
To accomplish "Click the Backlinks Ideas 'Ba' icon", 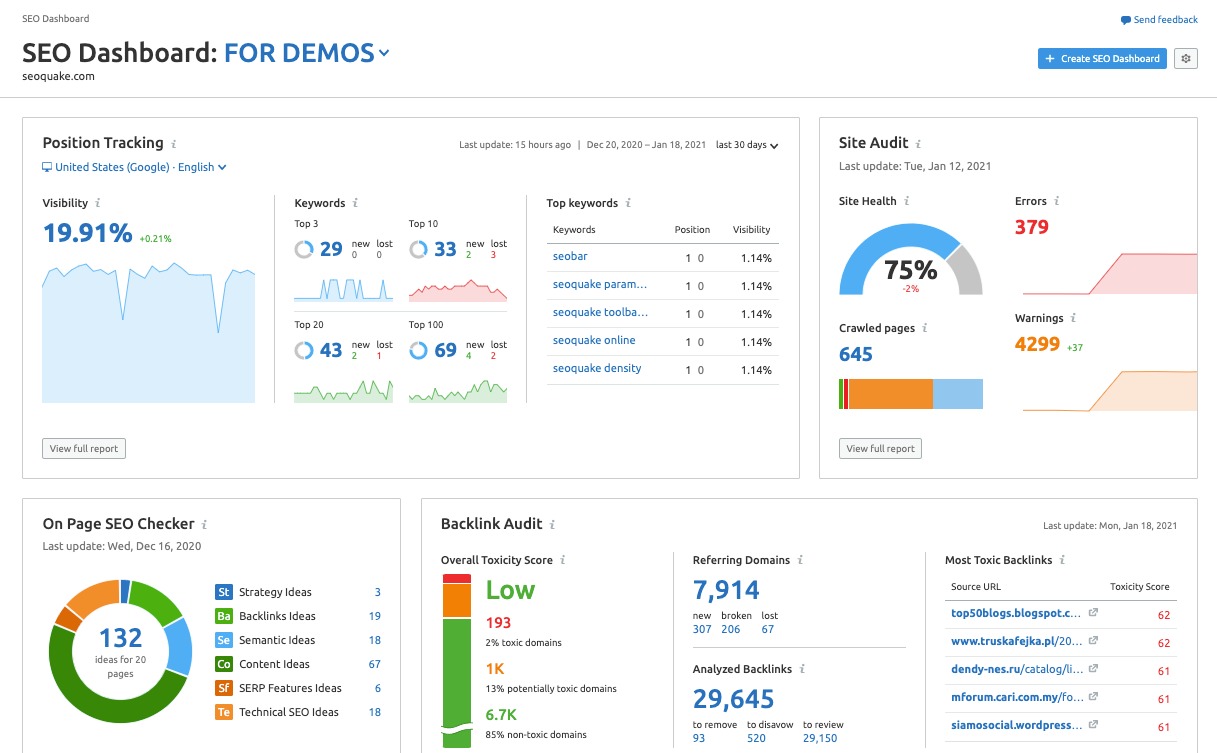I will click(x=224, y=616).
